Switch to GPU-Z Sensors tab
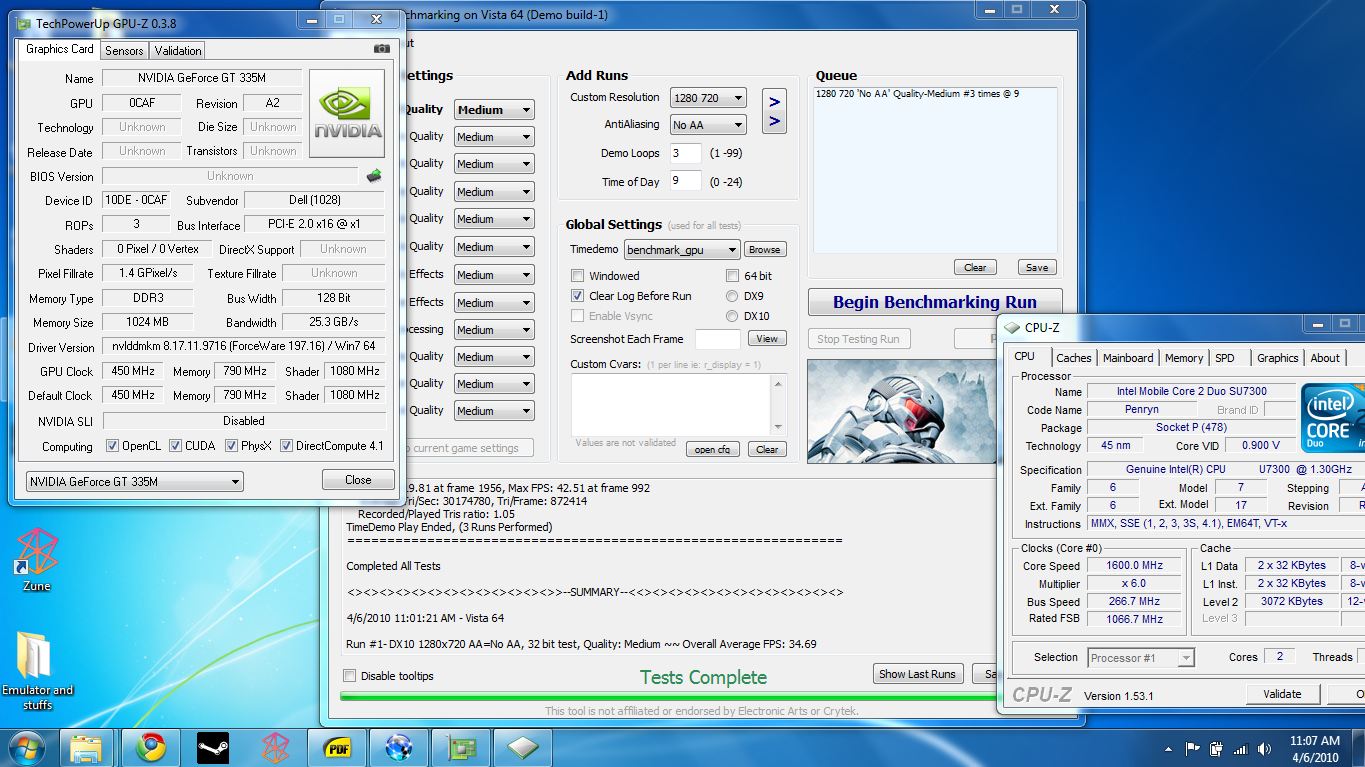Screen dimensions: 1365x767 pyautogui.click(x=124, y=51)
